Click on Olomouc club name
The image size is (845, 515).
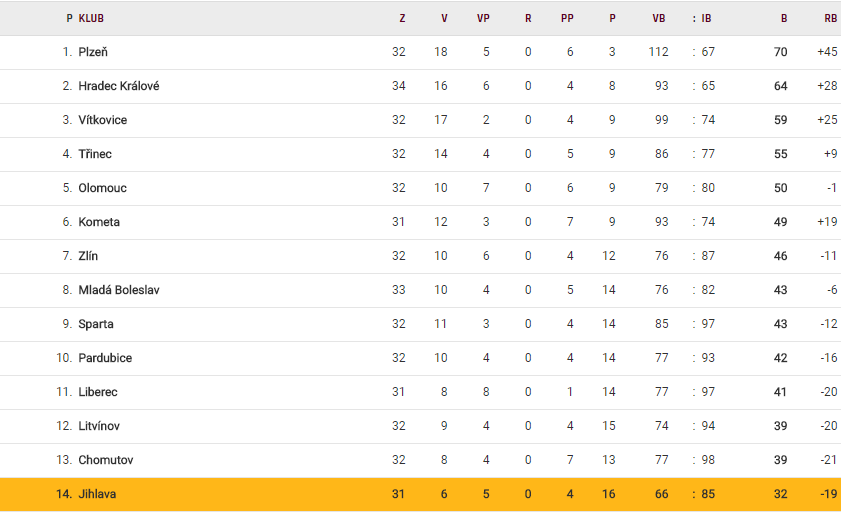coord(102,188)
